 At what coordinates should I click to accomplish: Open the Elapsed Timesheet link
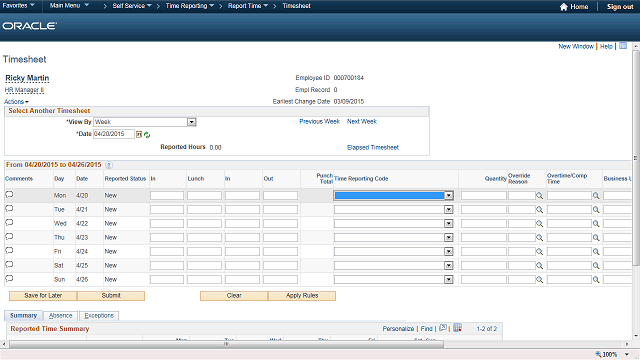(373, 147)
